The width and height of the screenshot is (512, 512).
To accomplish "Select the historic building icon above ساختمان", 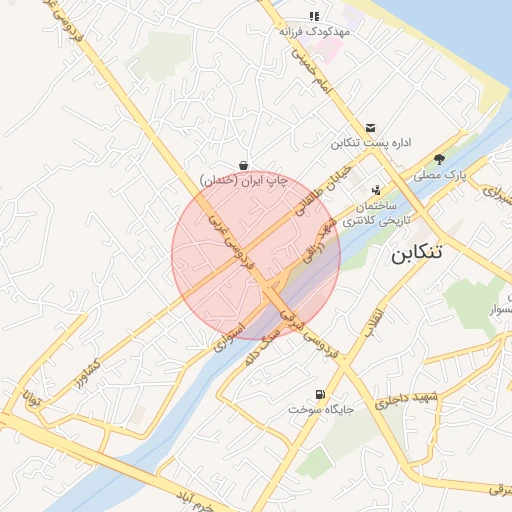I will coord(376,190).
